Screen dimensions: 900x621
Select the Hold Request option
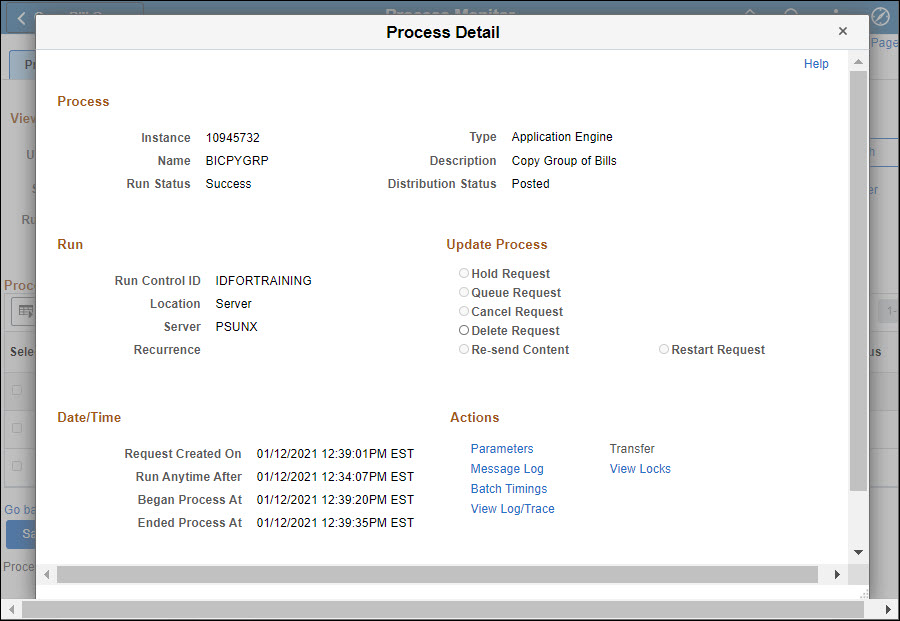(x=464, y=273)
